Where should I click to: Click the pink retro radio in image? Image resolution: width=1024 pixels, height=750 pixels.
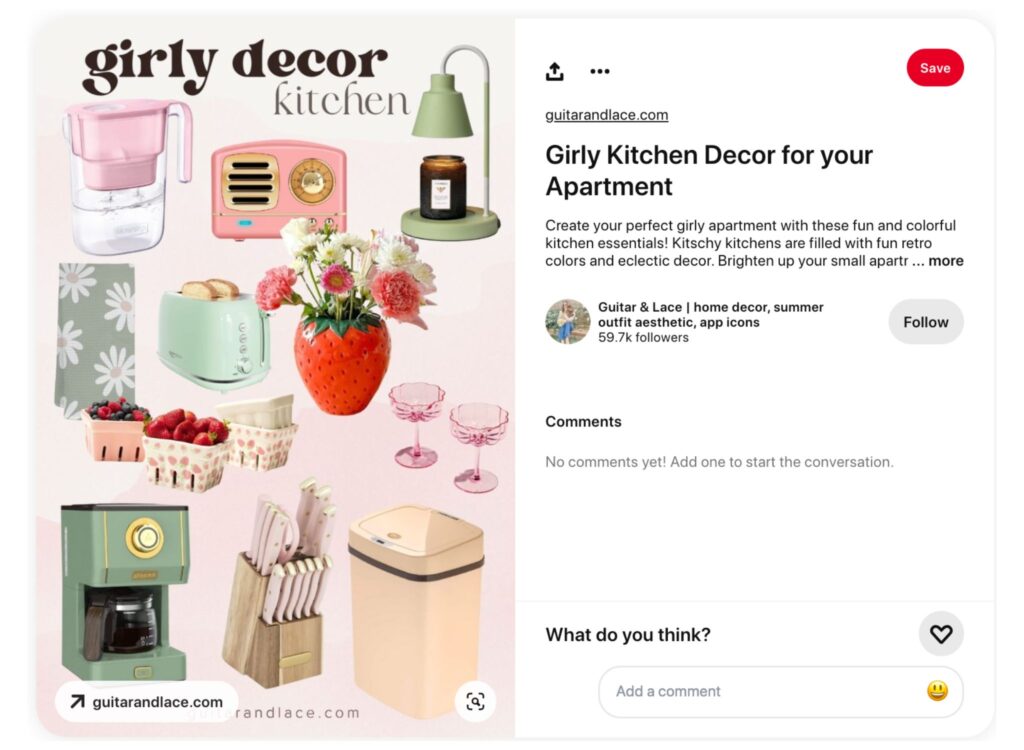click(x=279, y=190)
